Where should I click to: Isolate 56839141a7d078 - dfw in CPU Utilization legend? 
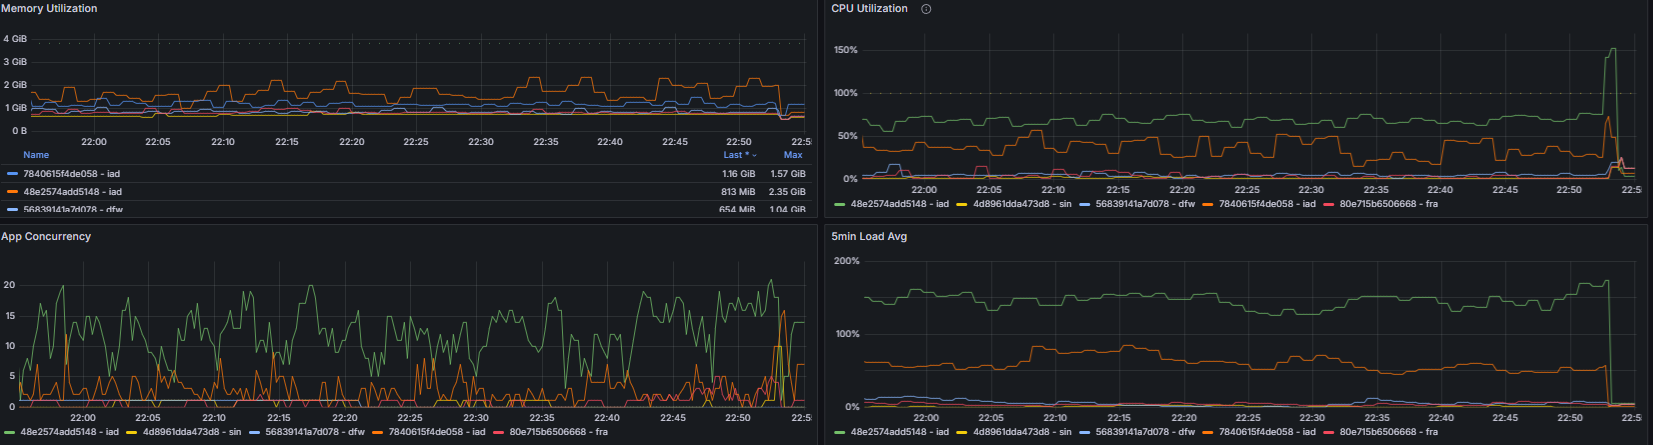pos(1145,204)
